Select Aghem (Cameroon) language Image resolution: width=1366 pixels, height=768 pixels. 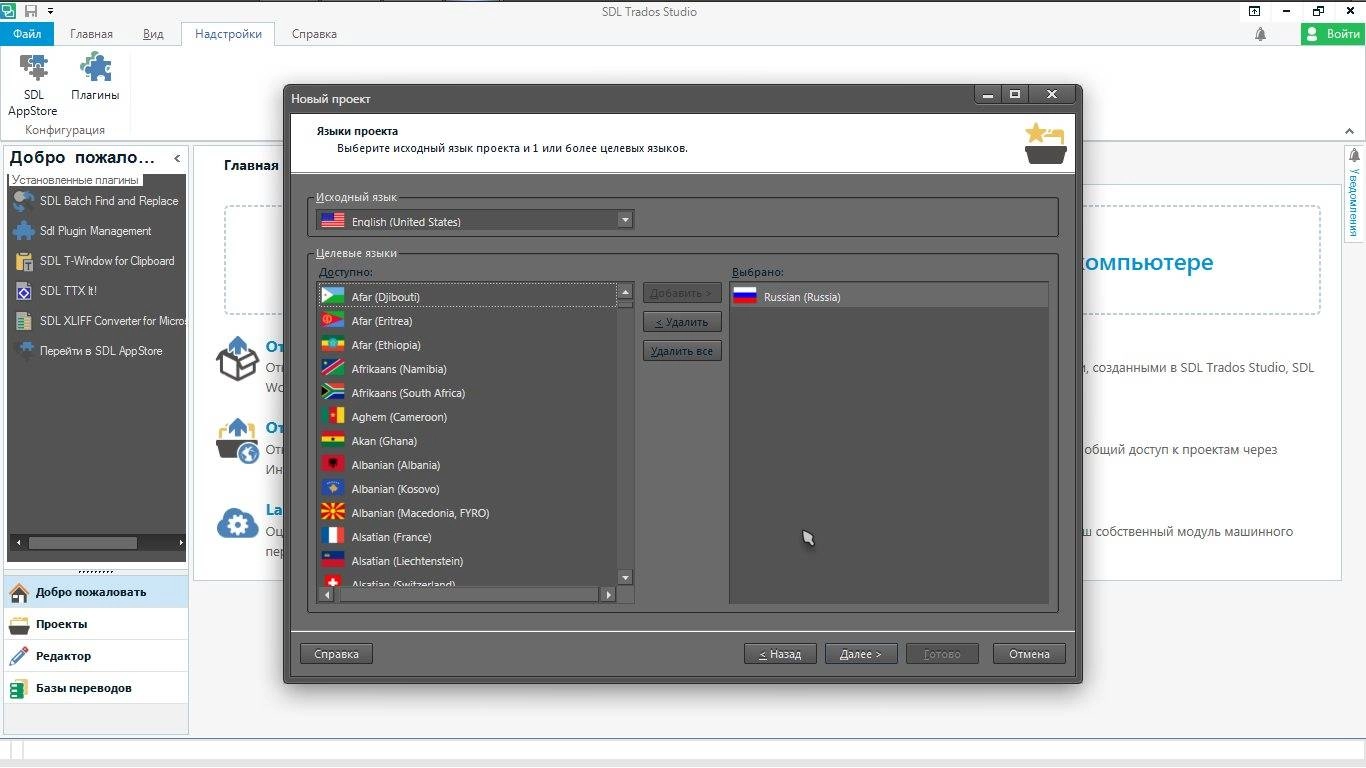[468, 417]
